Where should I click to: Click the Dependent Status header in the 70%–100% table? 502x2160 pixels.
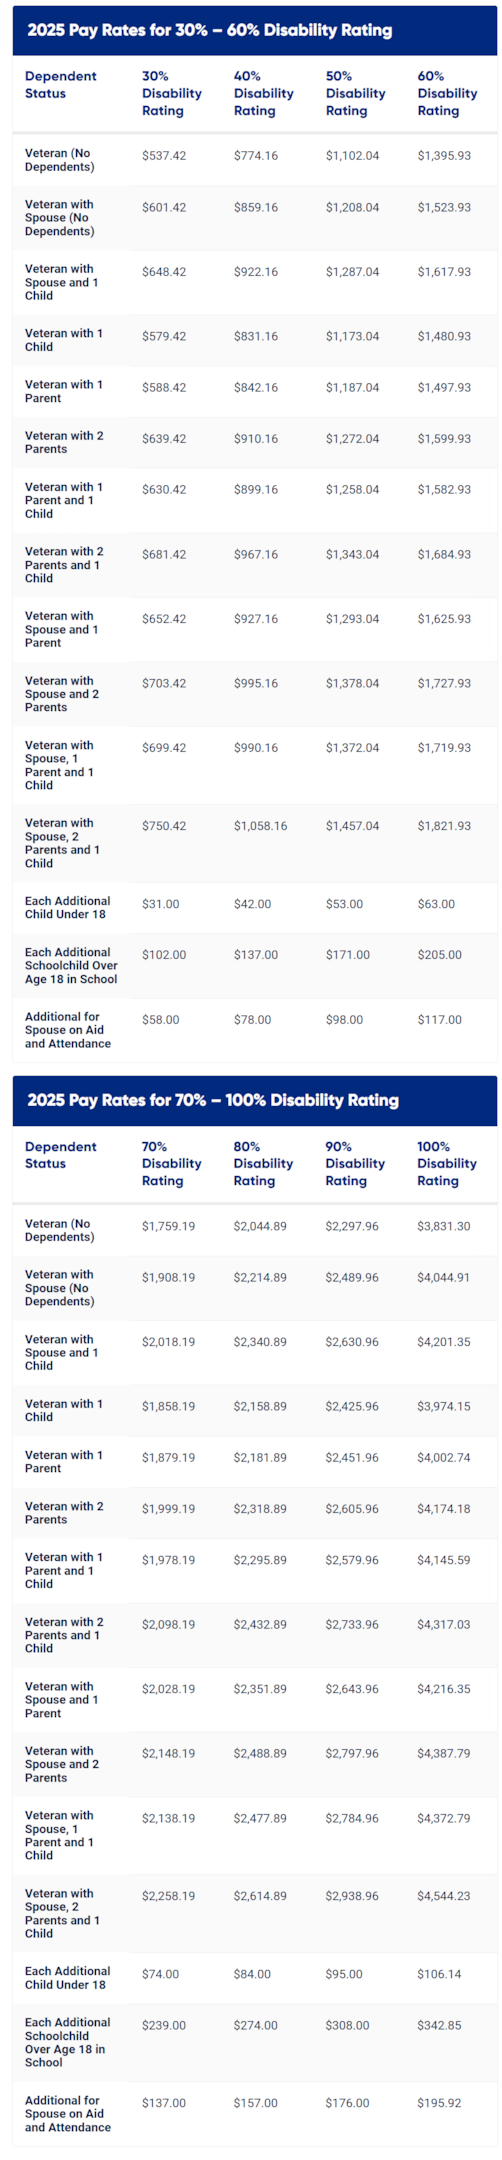coord(60,1155)
